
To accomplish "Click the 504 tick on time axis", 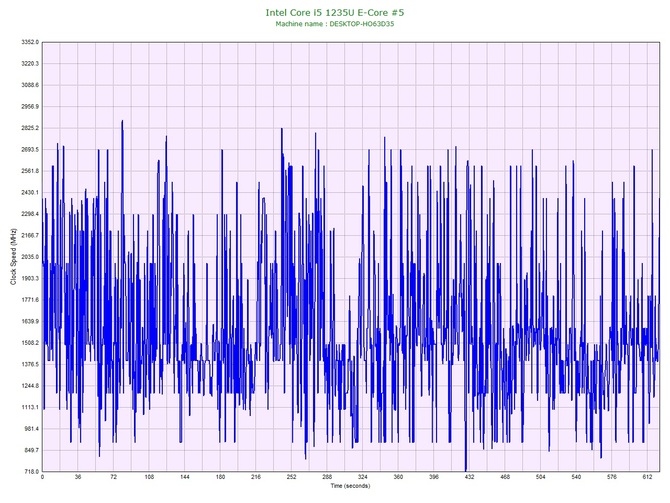I will tap(541, 477).
